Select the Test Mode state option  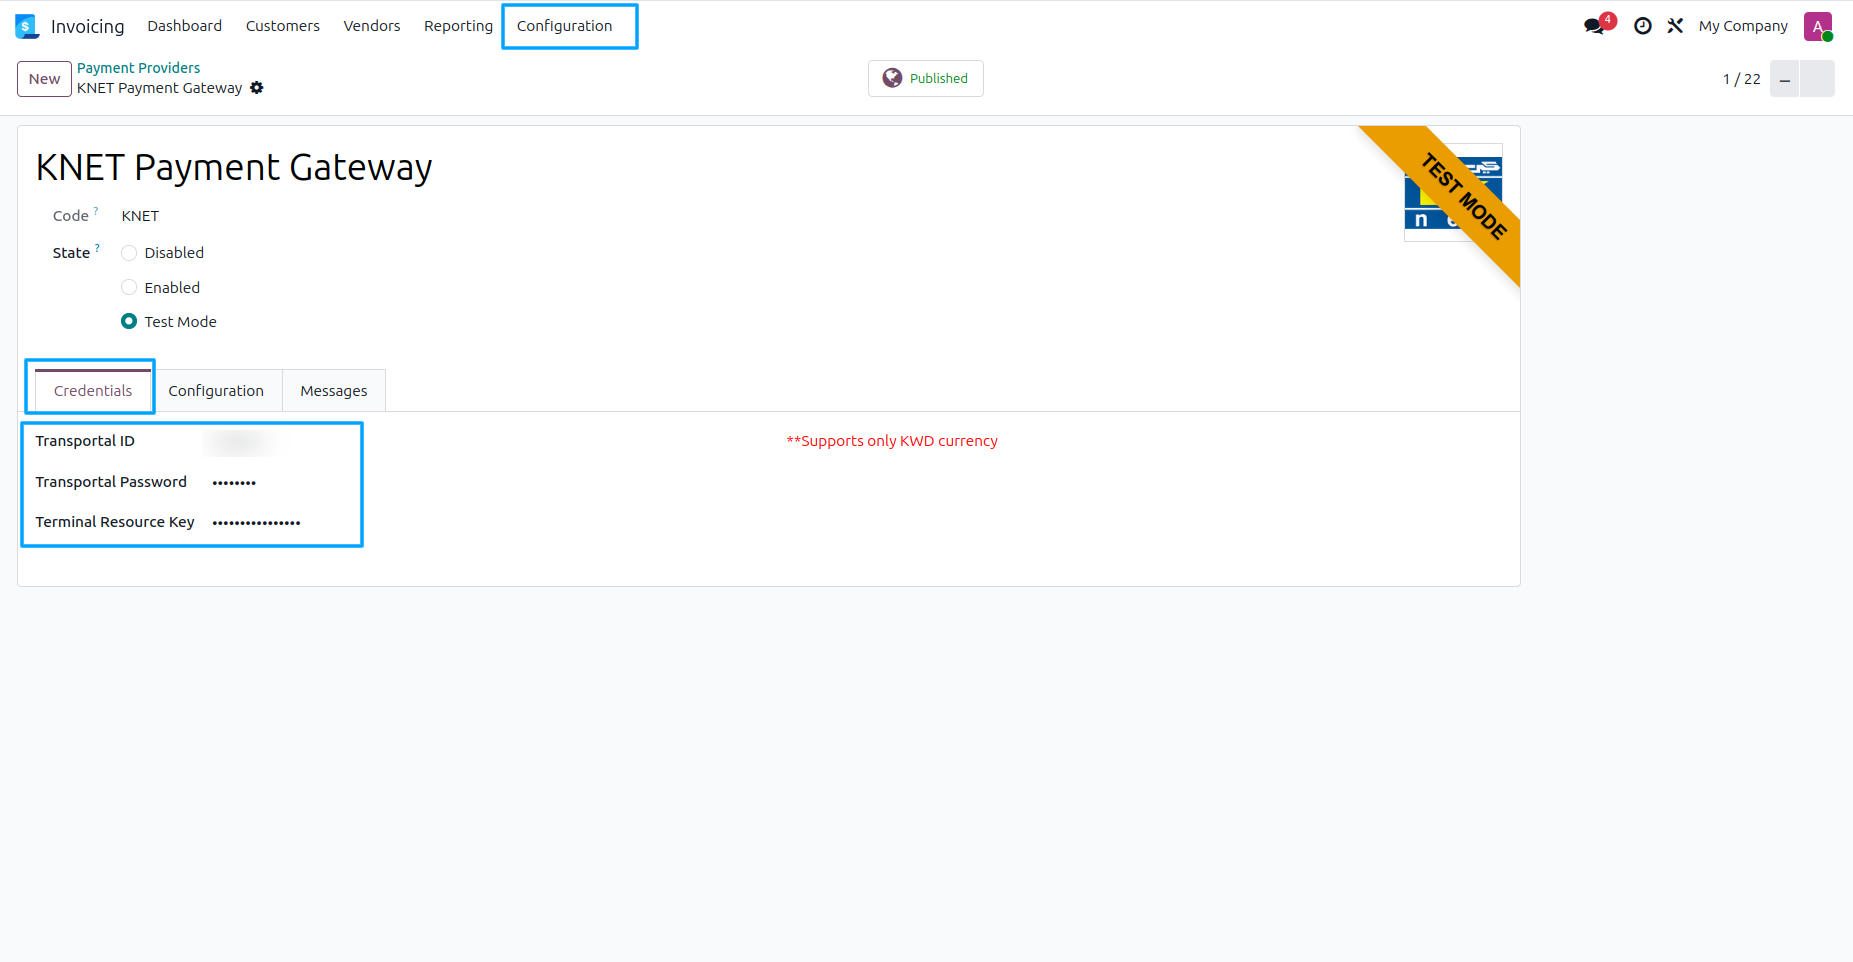click(129, 322)
